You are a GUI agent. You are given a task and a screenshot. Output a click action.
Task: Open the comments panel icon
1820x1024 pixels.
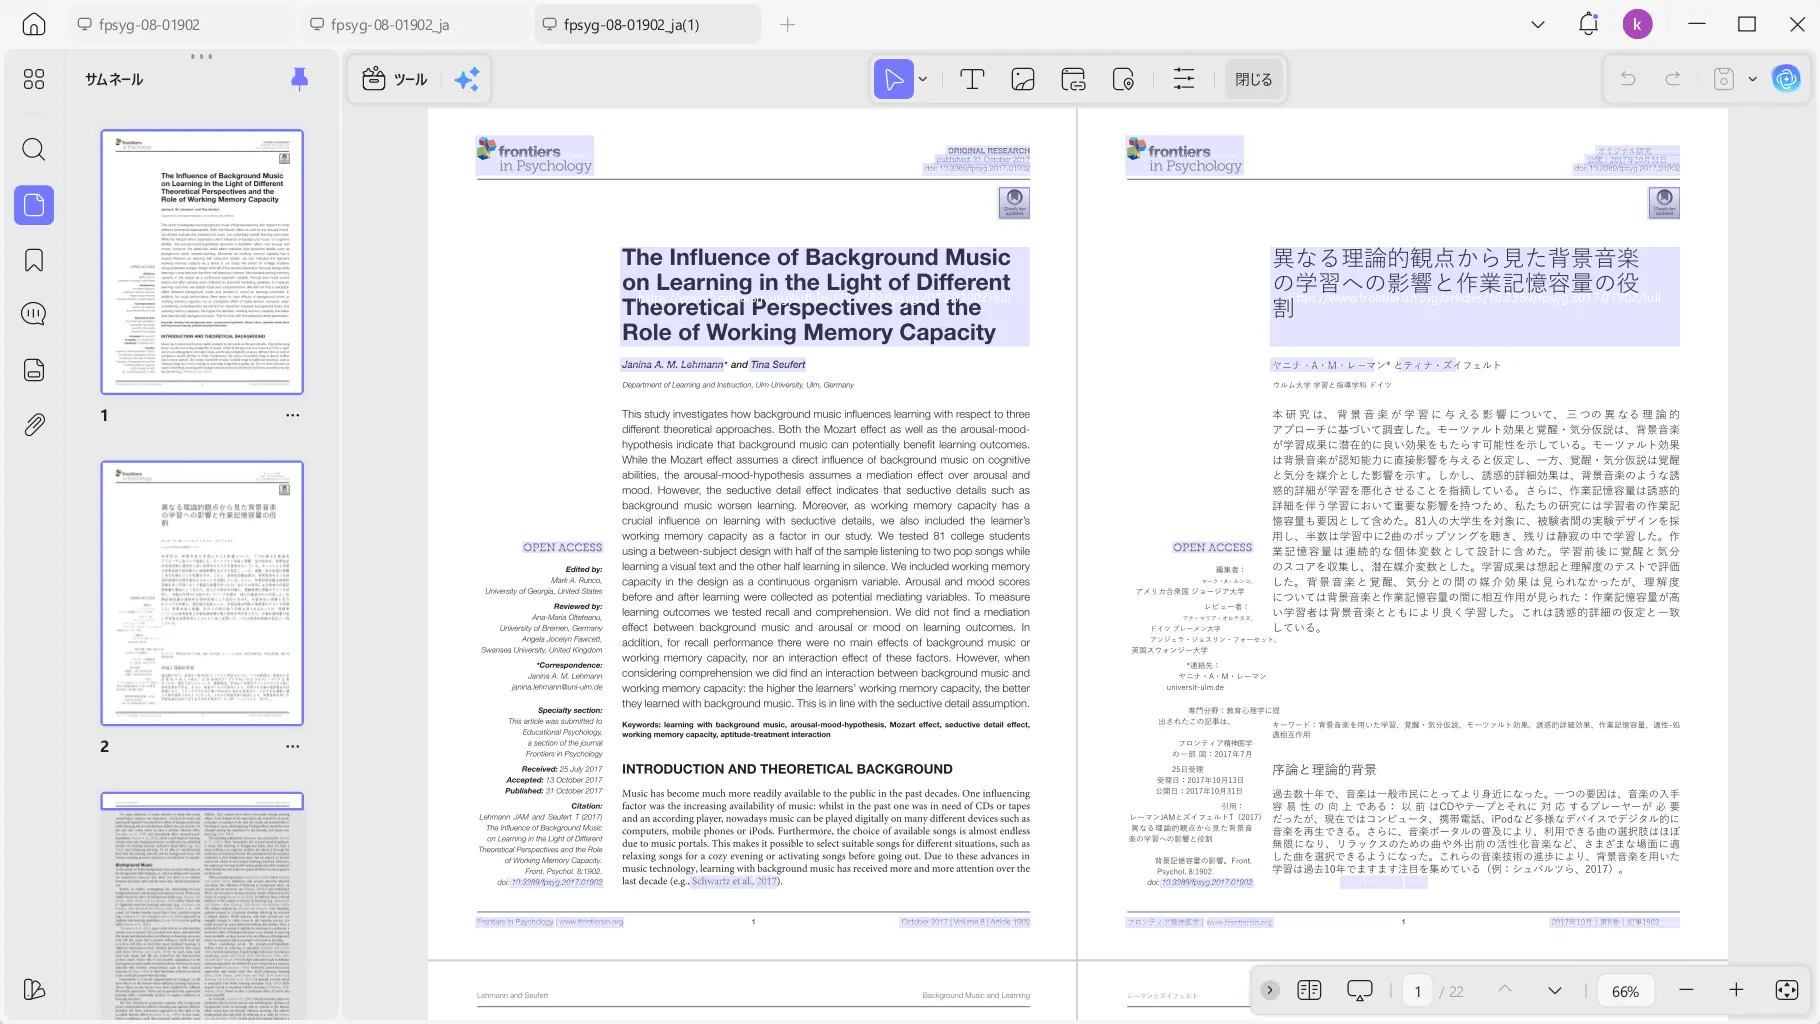pyautogui.click(x=34, y=314)
